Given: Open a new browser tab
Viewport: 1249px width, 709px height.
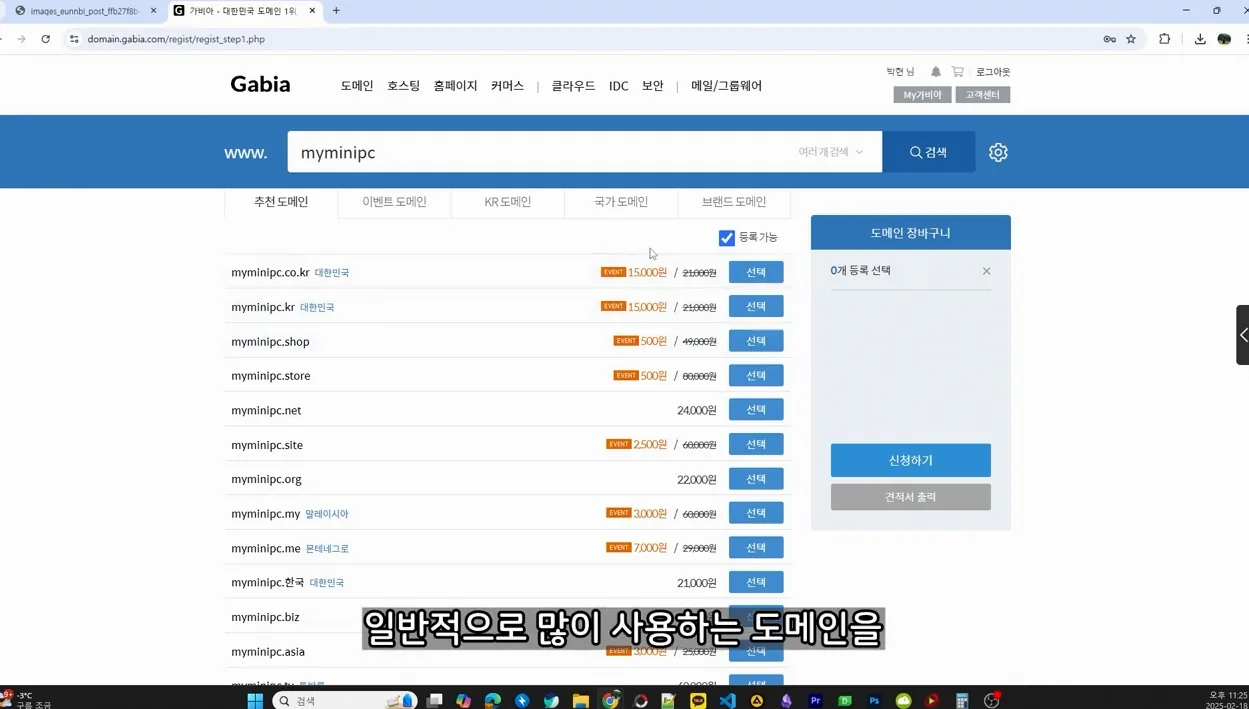Looking at the screenshot, I should [336, 11].
